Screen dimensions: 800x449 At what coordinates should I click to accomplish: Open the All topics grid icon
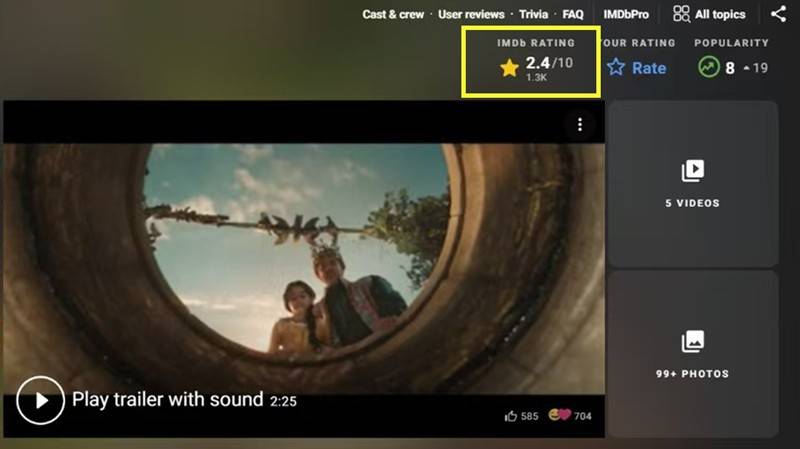(681, 14)
